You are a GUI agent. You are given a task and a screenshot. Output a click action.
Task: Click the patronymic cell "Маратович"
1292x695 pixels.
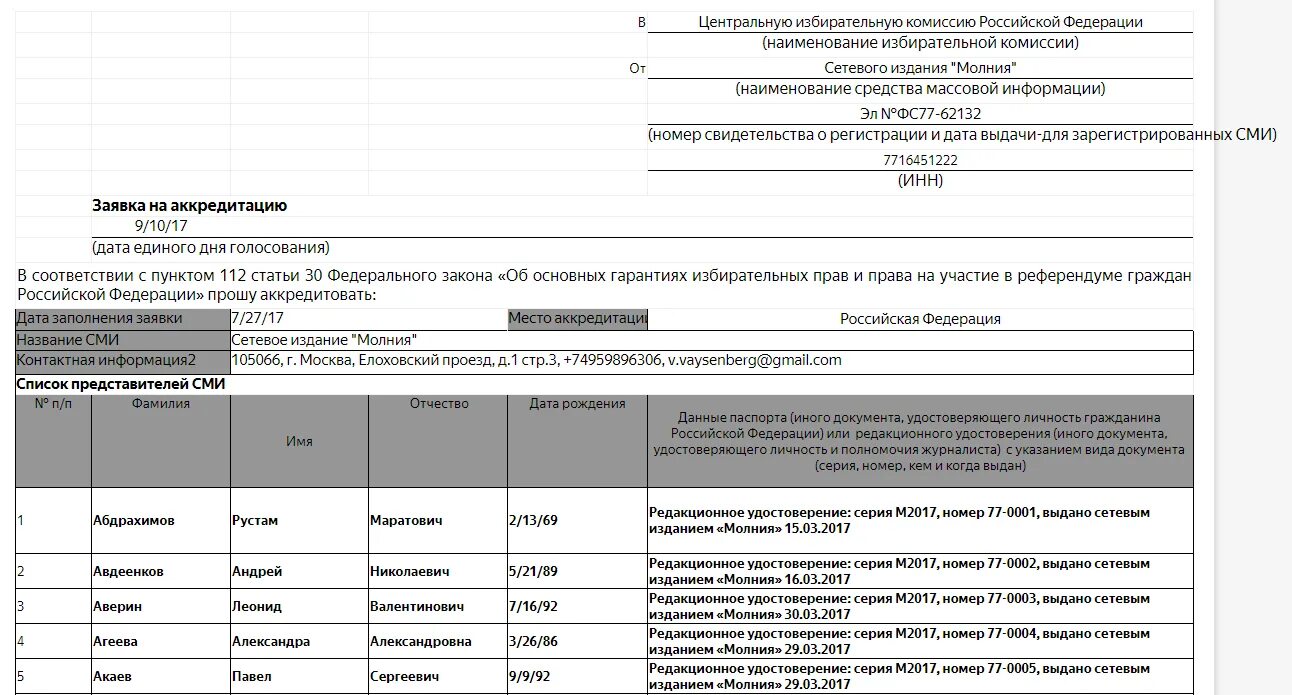coord(439,520)
